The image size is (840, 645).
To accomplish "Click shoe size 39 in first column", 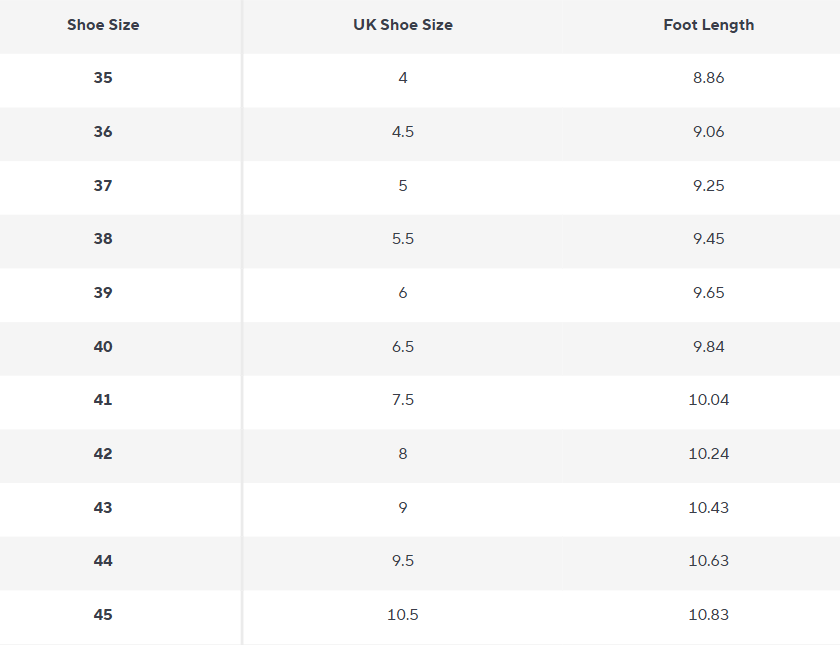I will [x=103, y=293].
